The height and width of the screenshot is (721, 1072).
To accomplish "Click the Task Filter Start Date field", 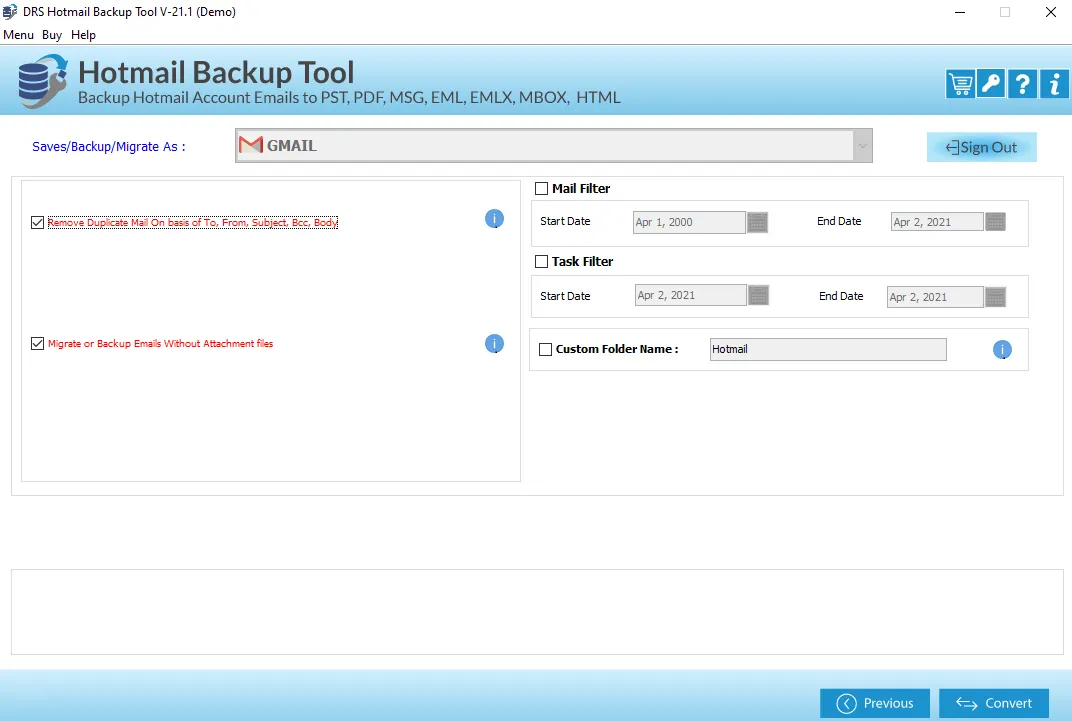I will [691, 295].
